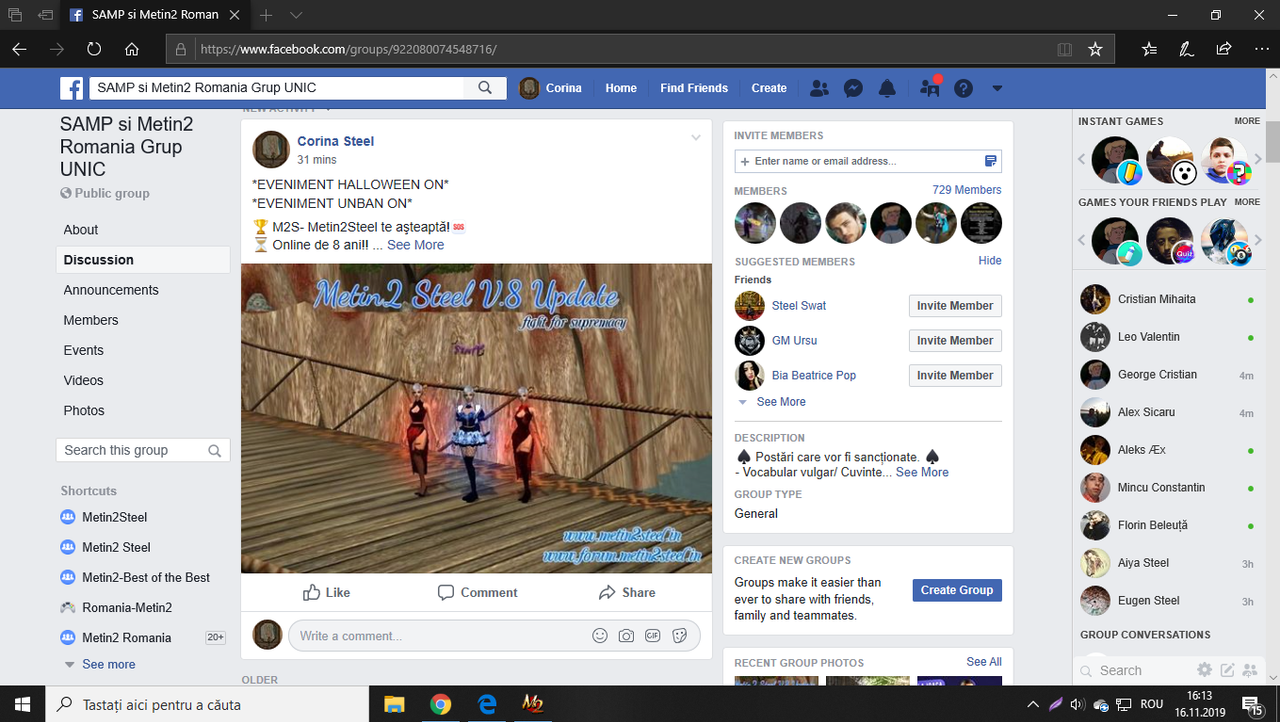Screen dimensions: 1280x722
Task: Post a GIF using the GIF icon
Action: coord(653,635)
